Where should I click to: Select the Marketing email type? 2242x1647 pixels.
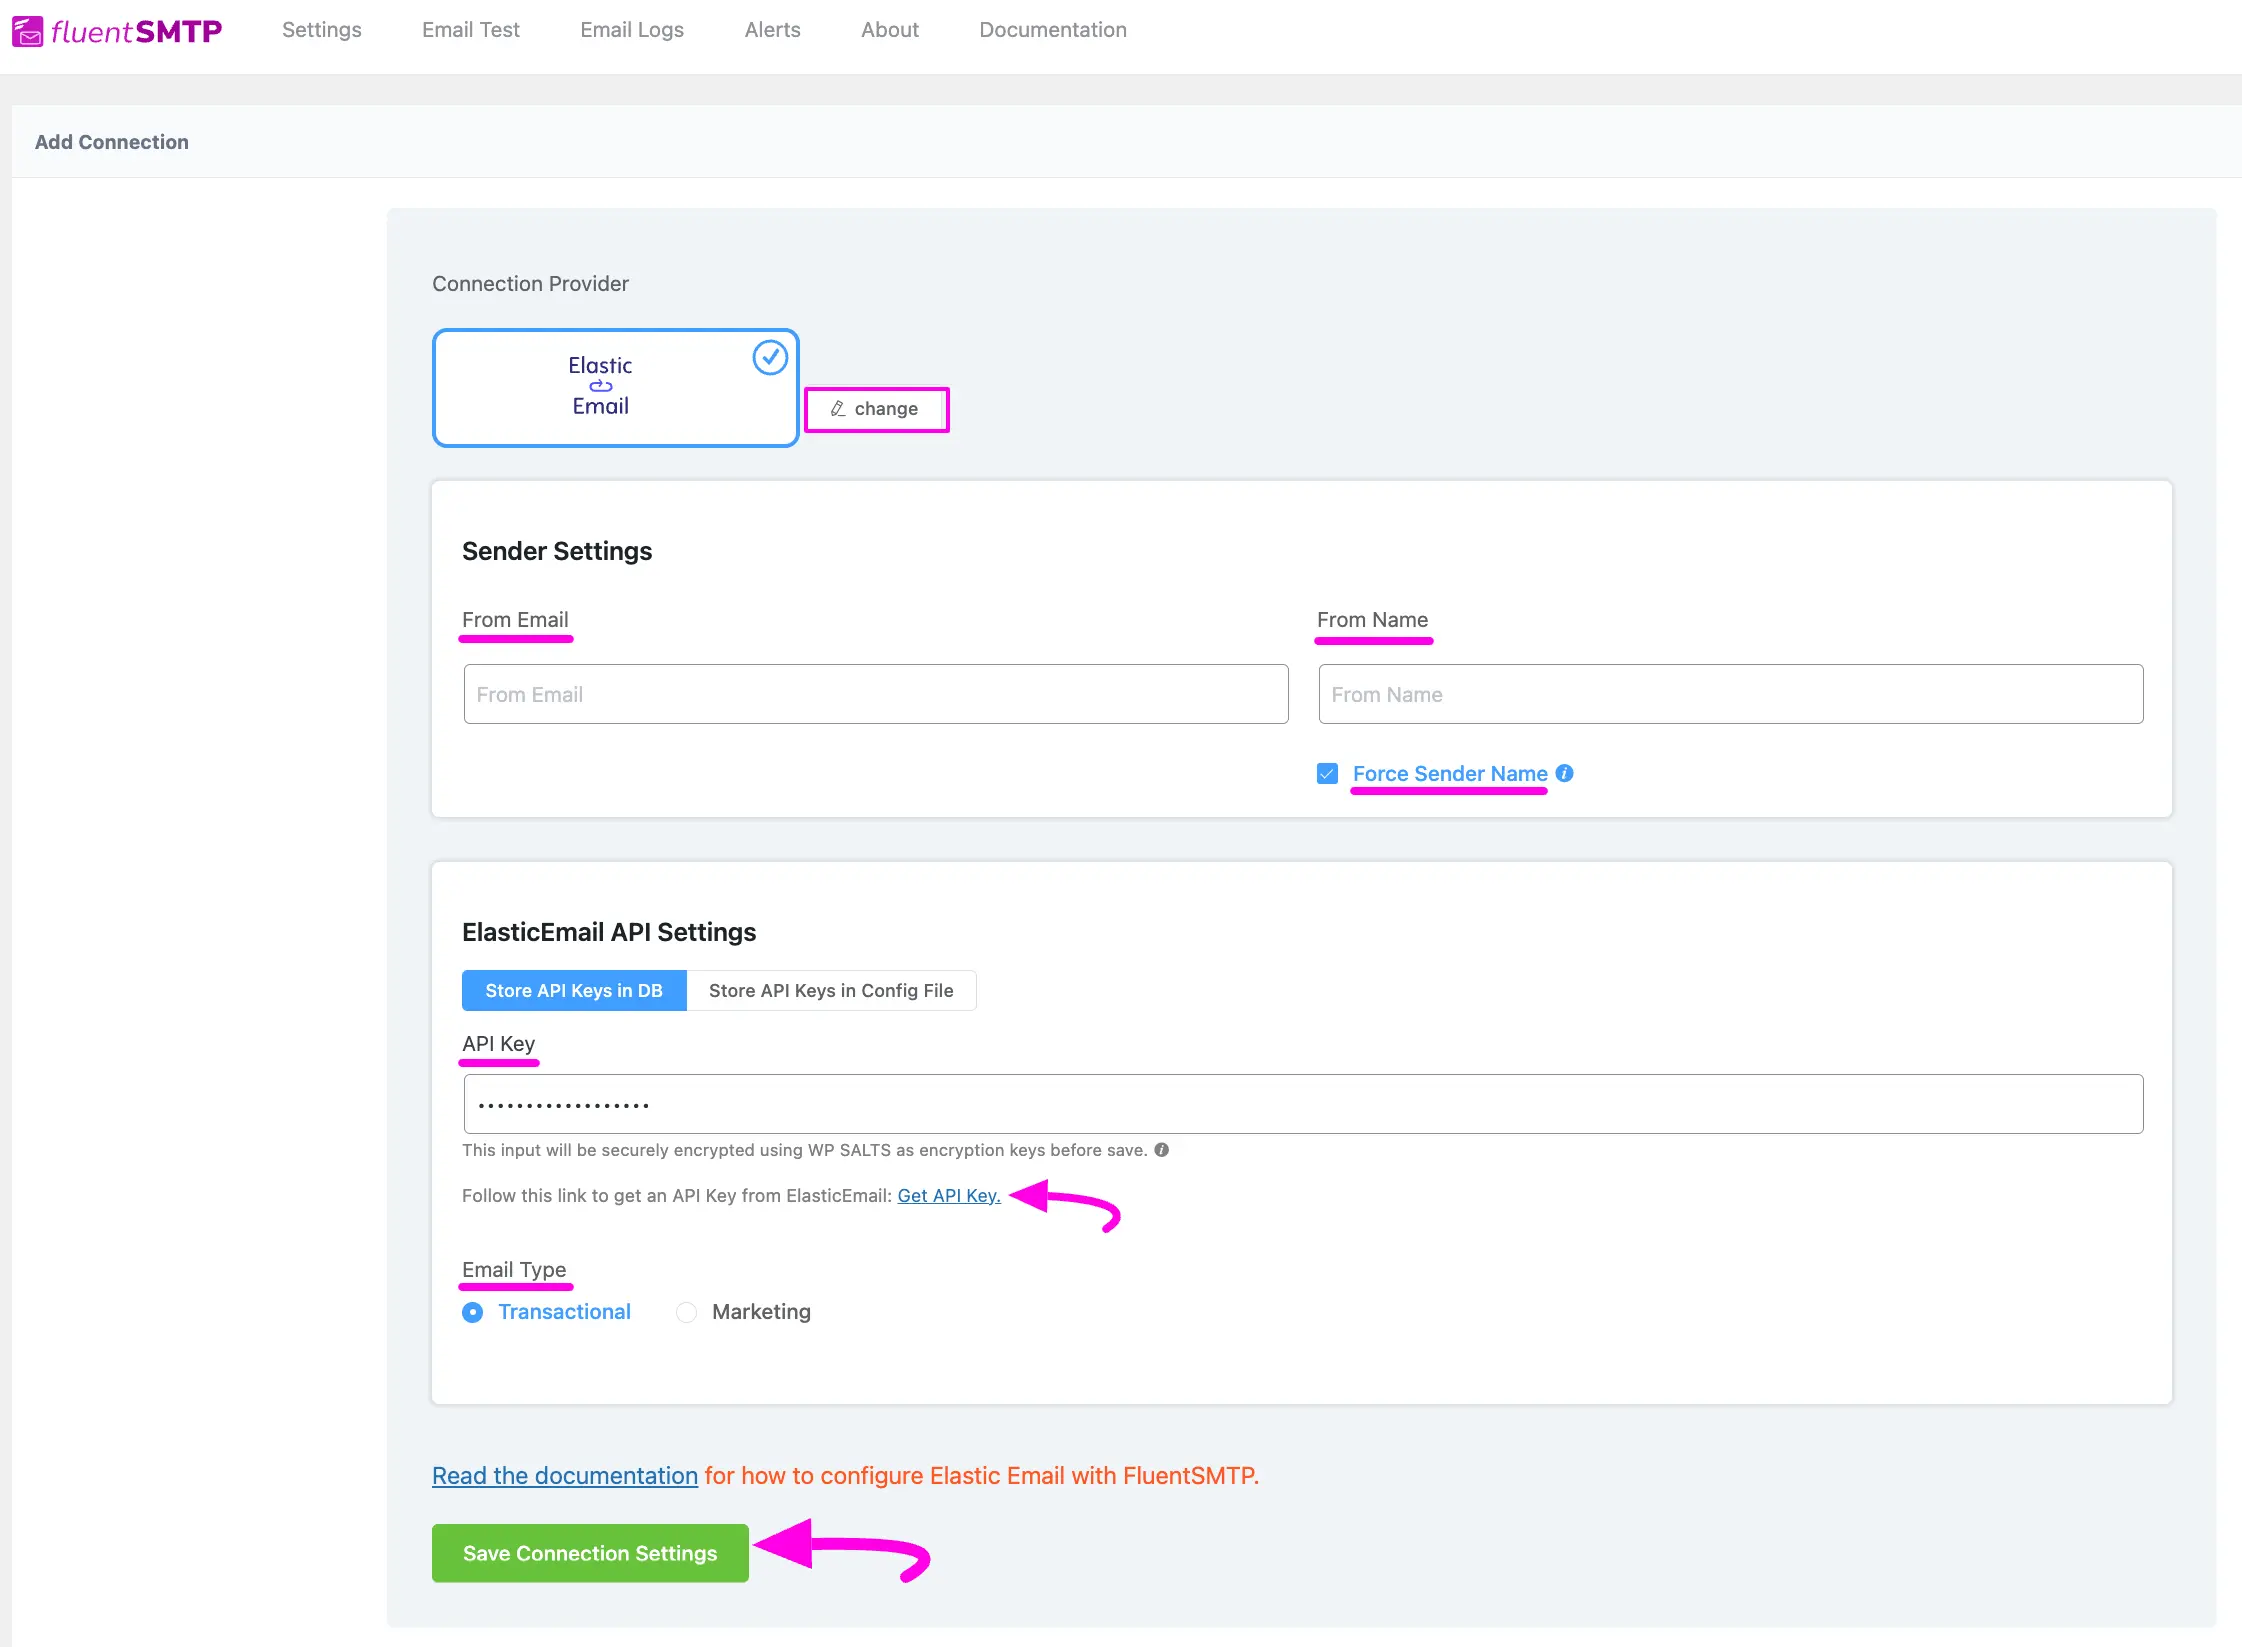(743, 1312)
